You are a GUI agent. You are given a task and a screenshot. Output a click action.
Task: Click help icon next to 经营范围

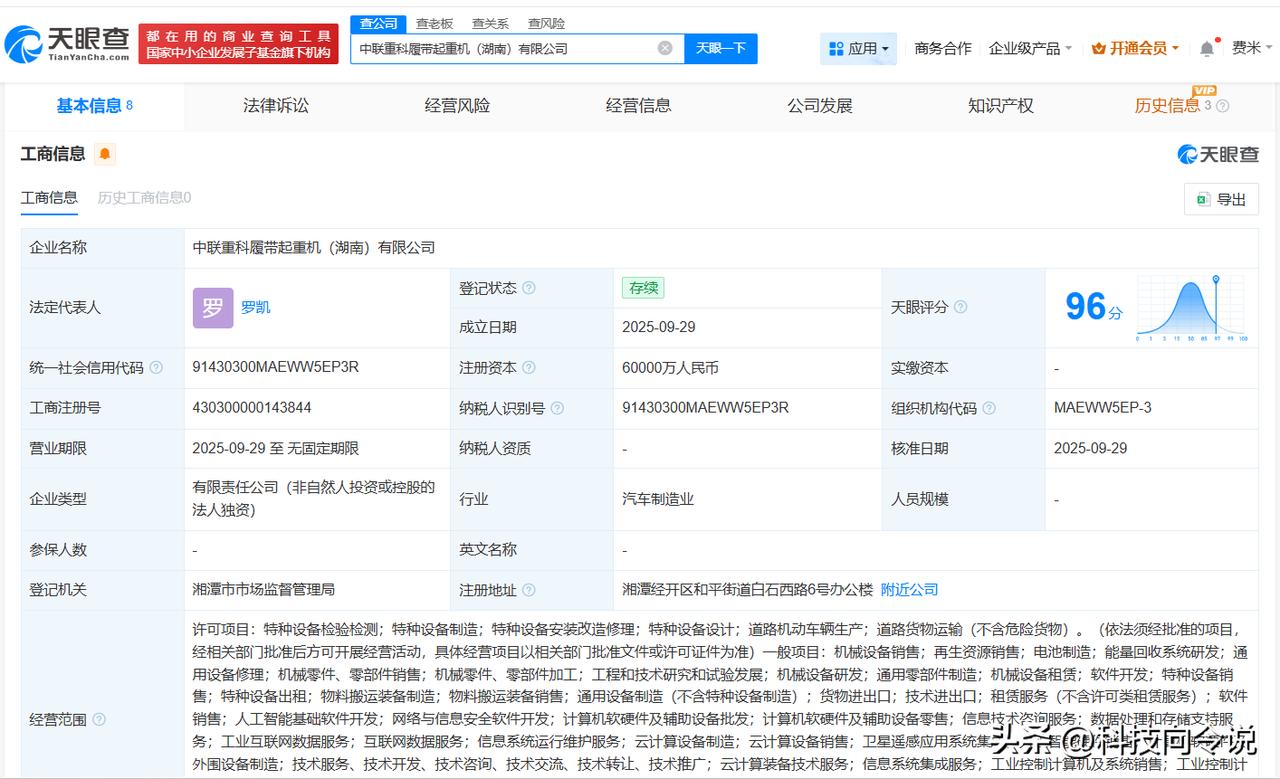point(99,719)
